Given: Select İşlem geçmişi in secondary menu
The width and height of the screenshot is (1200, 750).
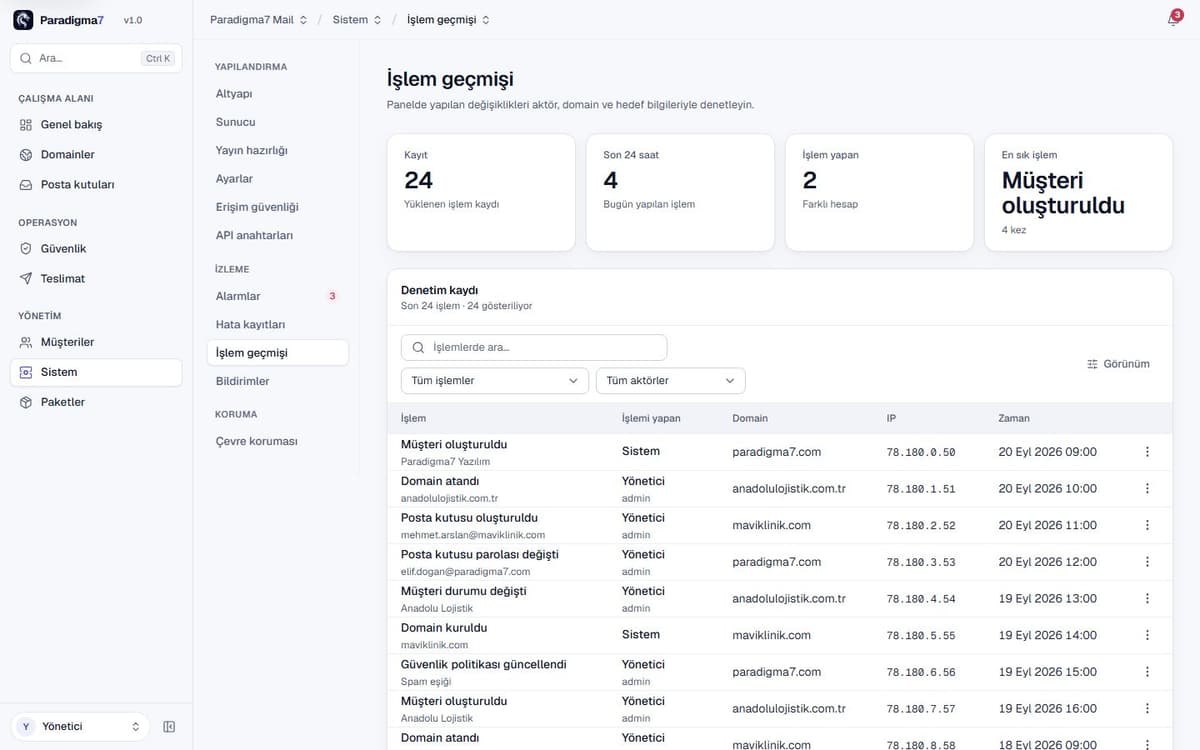Looking at the screenshot, I should point(278,353).
